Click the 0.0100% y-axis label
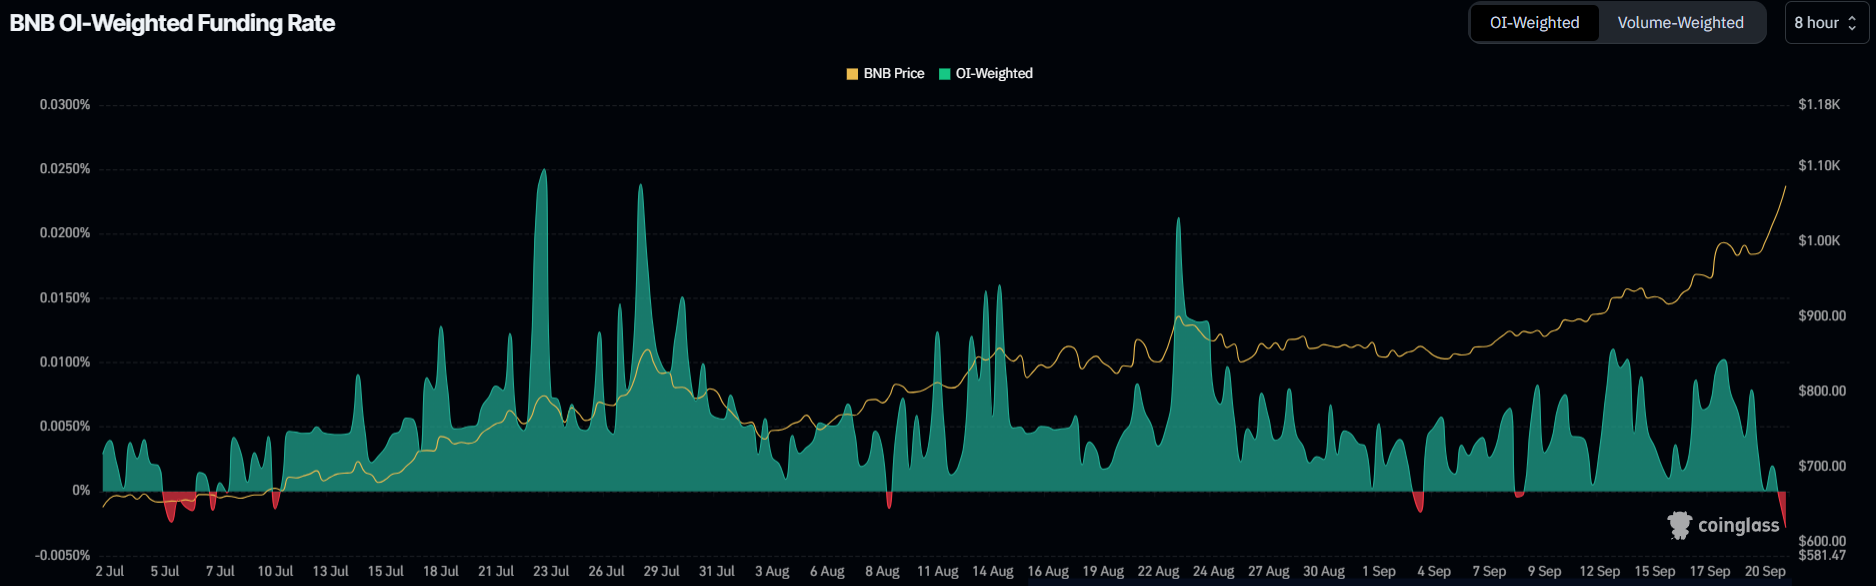Viewport: 1876px width, 586px height. (65, 362)
